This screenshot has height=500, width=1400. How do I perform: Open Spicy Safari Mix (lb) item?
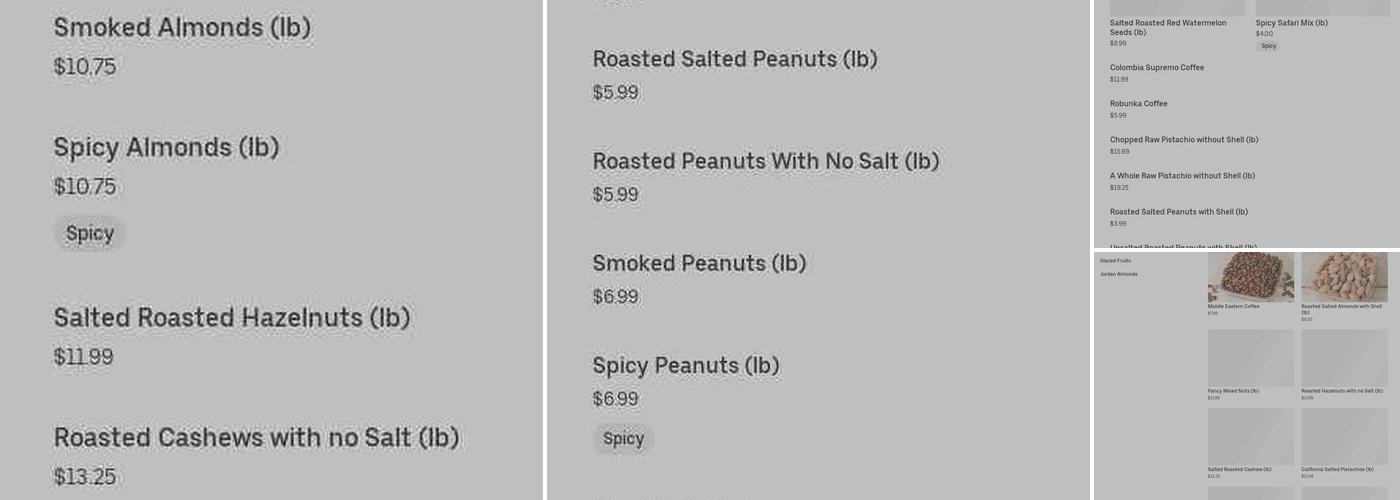(1291, 23)
